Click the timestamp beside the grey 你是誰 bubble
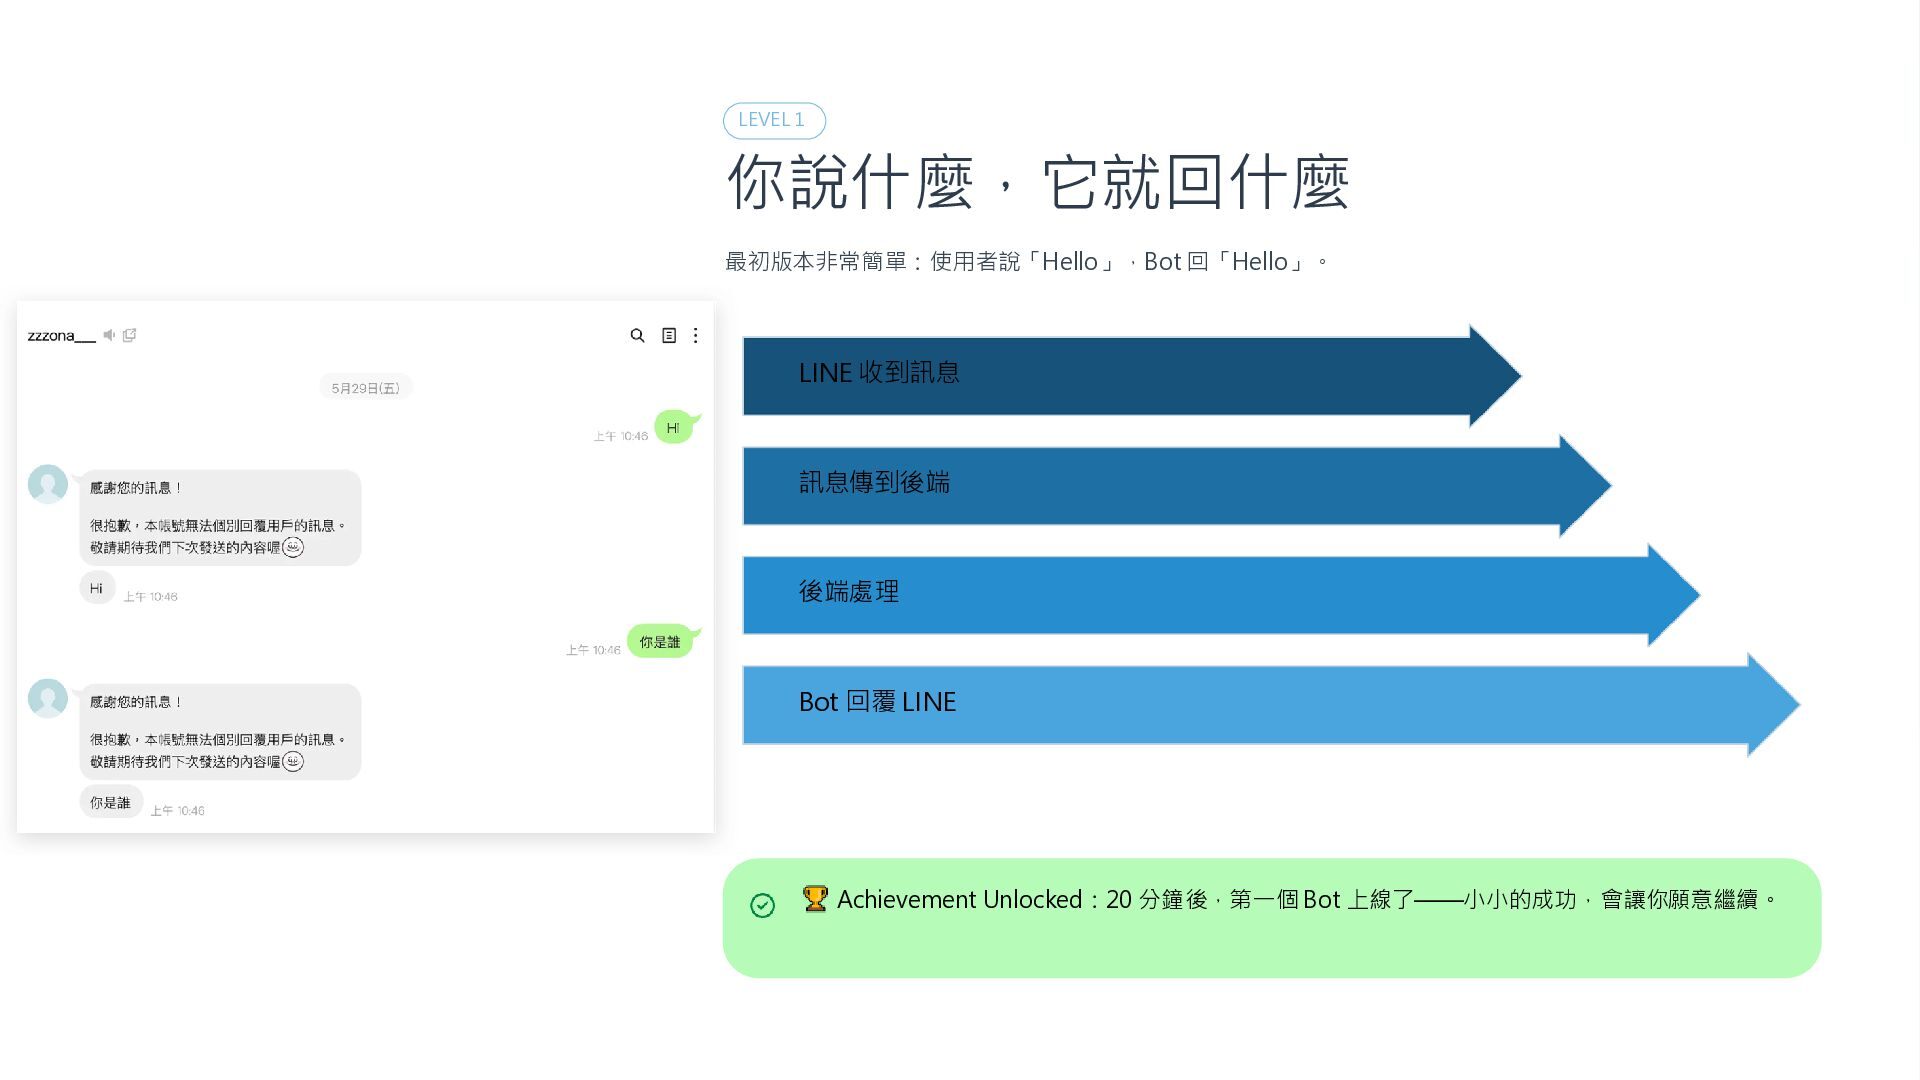 [177, 811]
